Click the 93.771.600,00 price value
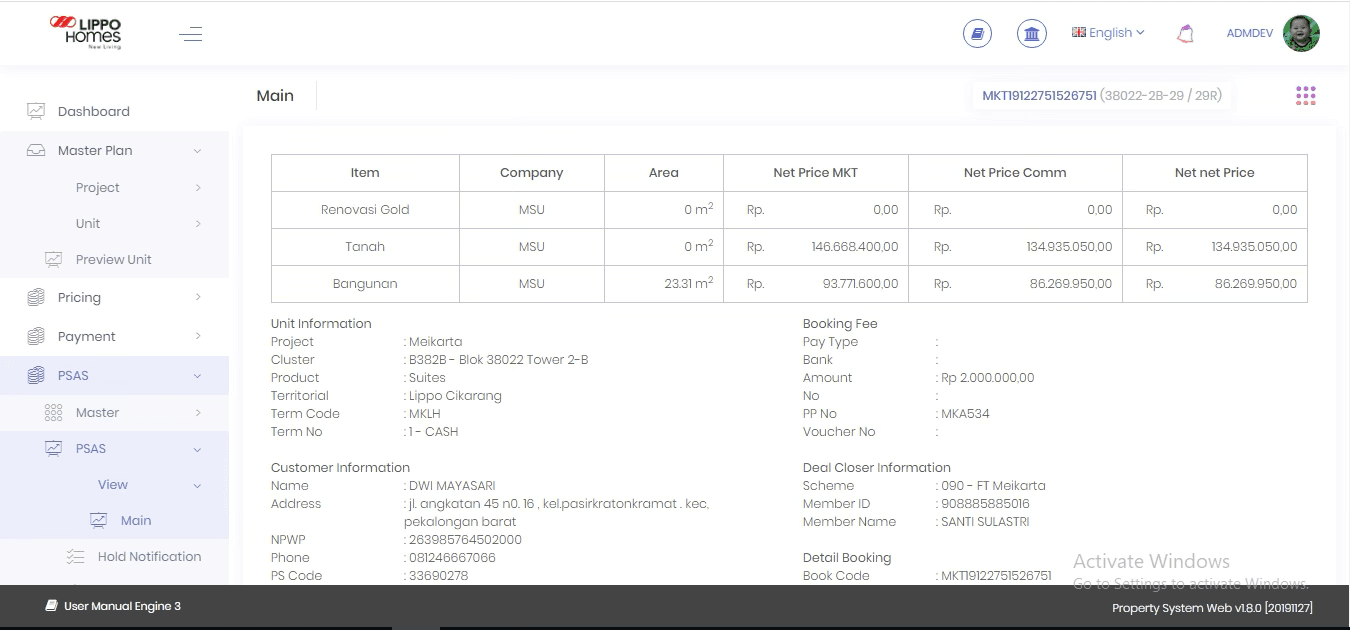This screenshot has width=1350, height=630. [x=860, y=284]
